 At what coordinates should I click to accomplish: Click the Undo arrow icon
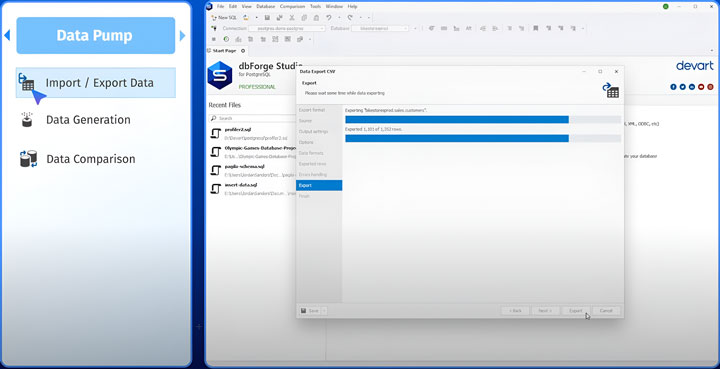coord(329,17)
